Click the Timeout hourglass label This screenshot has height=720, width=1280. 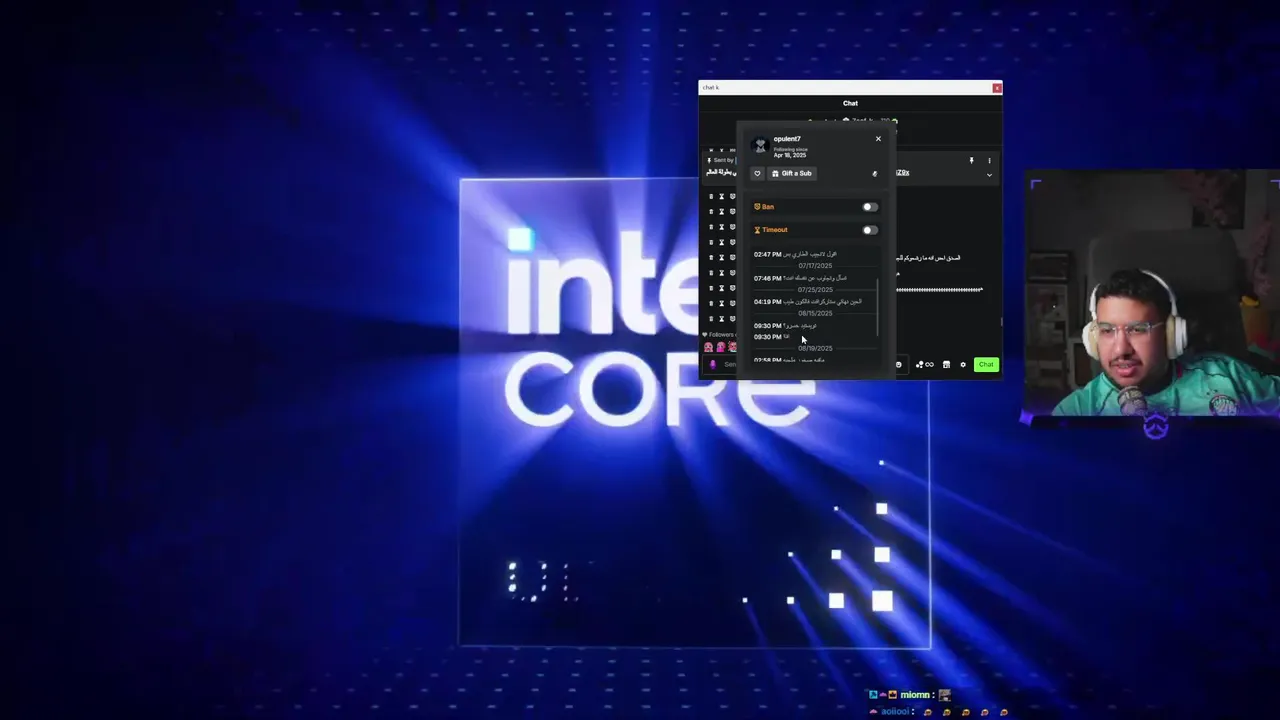coord(770,230)
